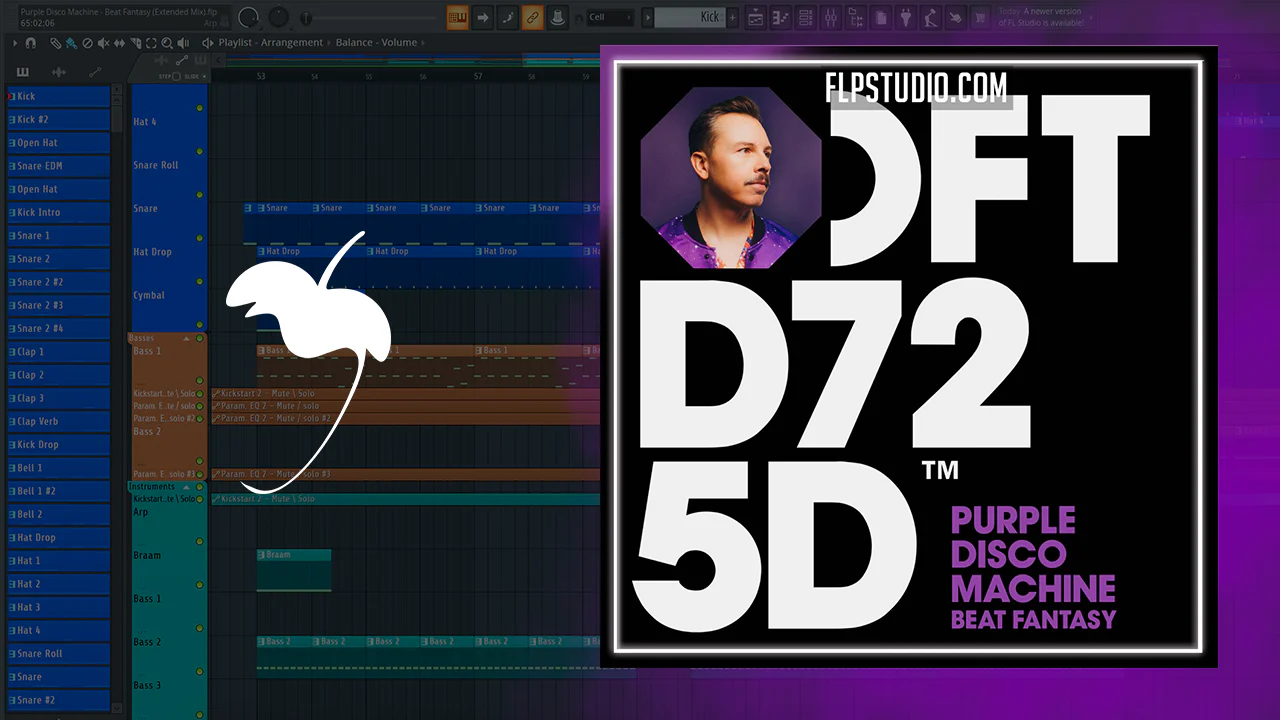Collapse the Instruments track group

(186, 487)
